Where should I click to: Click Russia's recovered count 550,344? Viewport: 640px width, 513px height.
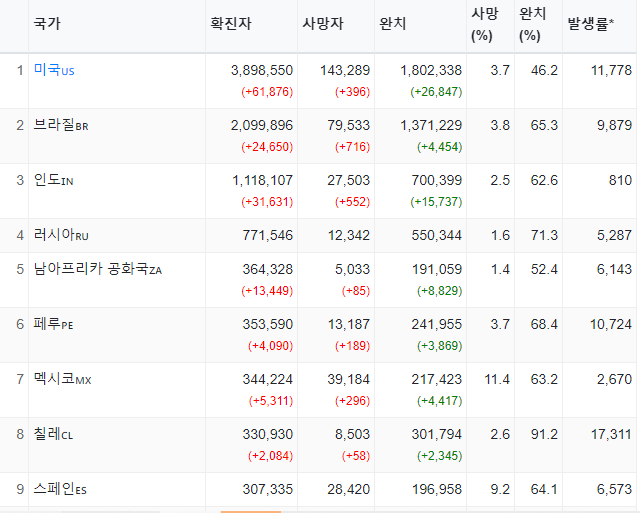pyautogui.click(x=437, y=235)
